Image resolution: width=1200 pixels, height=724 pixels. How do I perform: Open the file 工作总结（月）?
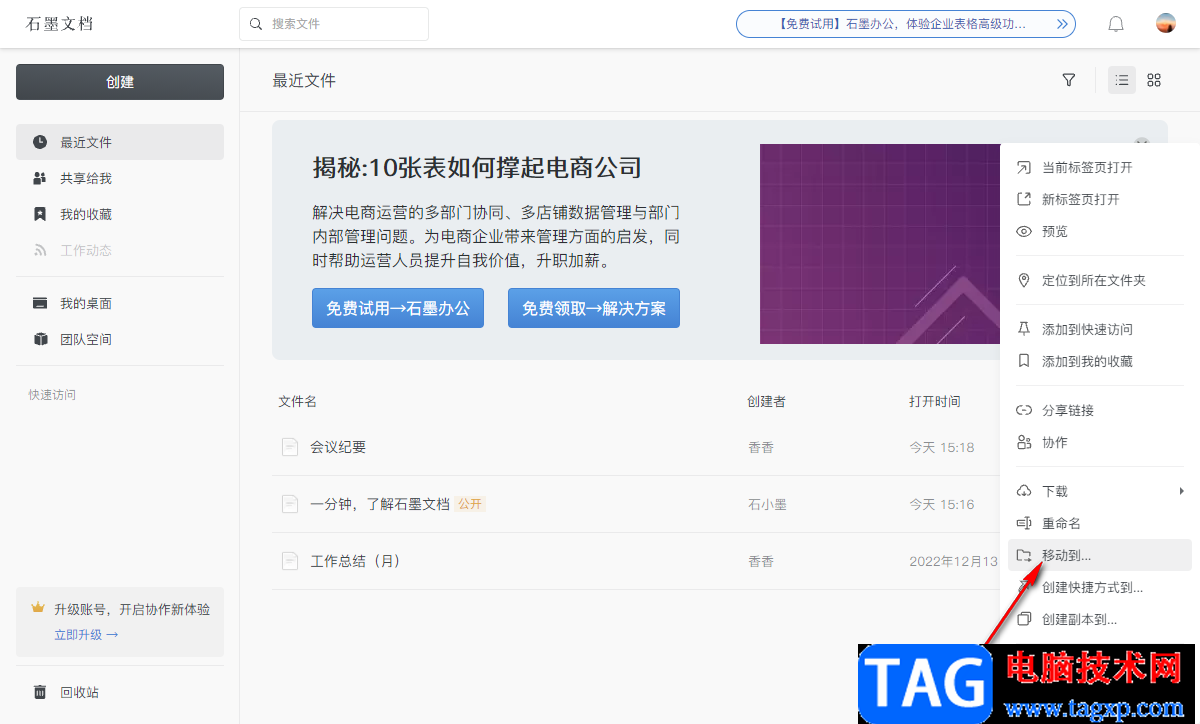coord(355,561)
